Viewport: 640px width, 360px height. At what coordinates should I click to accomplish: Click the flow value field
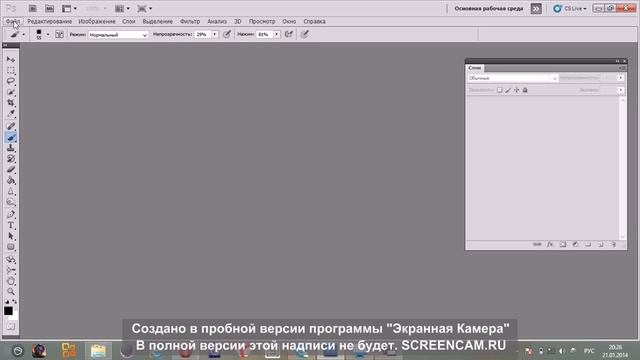[264, 34]
